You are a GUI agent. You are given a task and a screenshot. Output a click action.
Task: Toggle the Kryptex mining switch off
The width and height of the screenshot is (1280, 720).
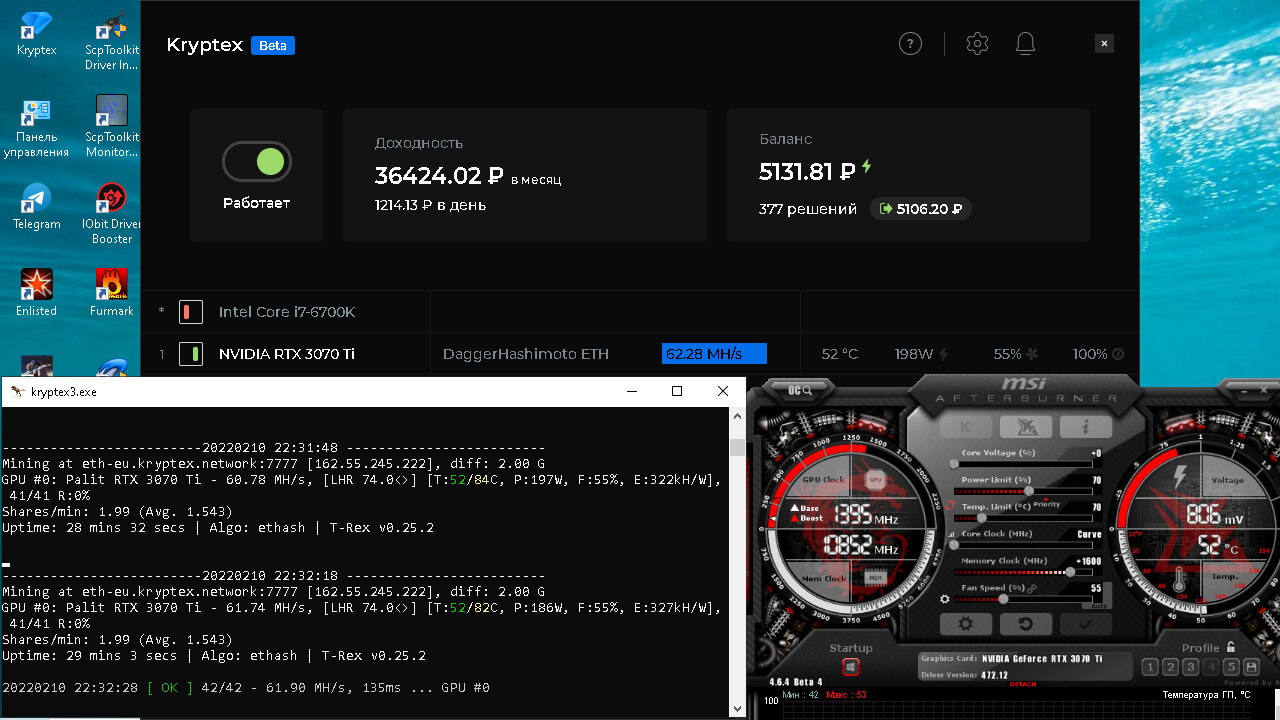click(x=257, y=161)
